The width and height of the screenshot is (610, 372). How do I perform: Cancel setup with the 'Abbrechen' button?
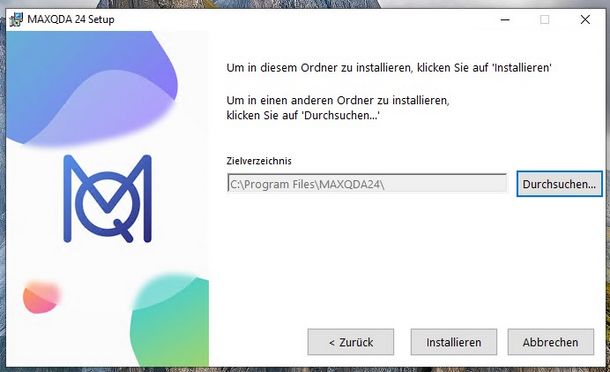[x=550, y=342]
